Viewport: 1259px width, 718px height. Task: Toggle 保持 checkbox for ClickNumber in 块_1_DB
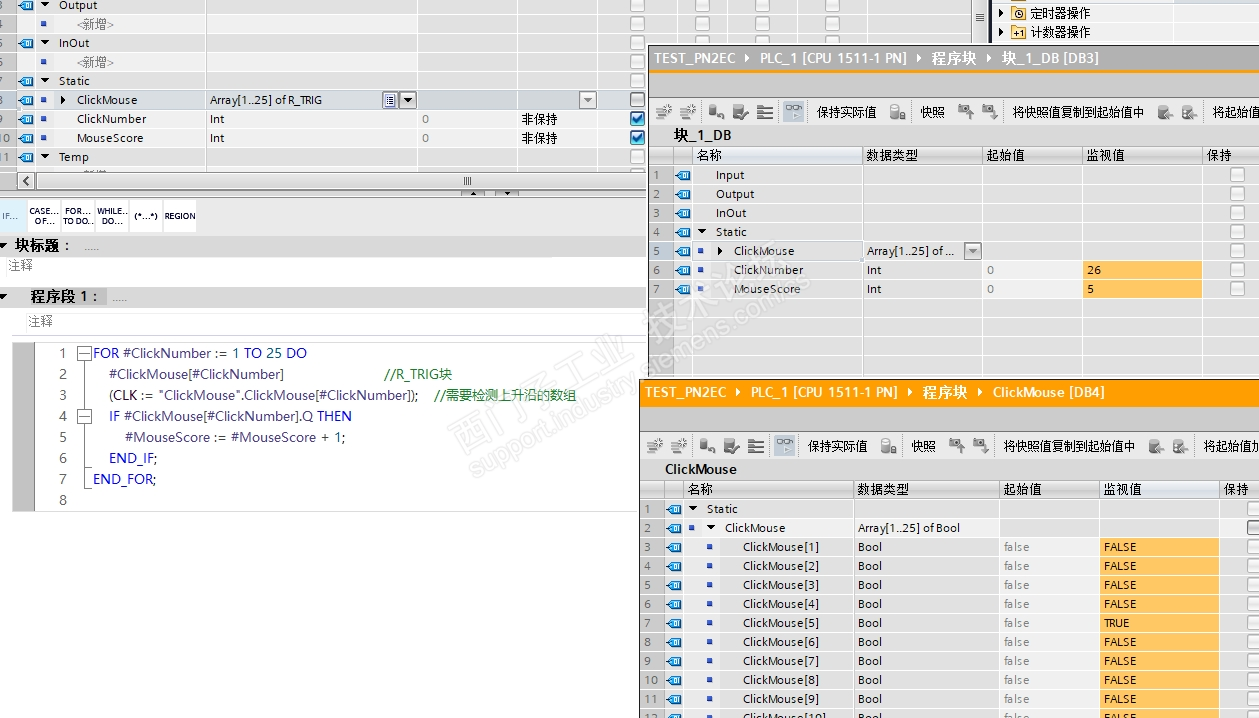(x=1237, y=270)
